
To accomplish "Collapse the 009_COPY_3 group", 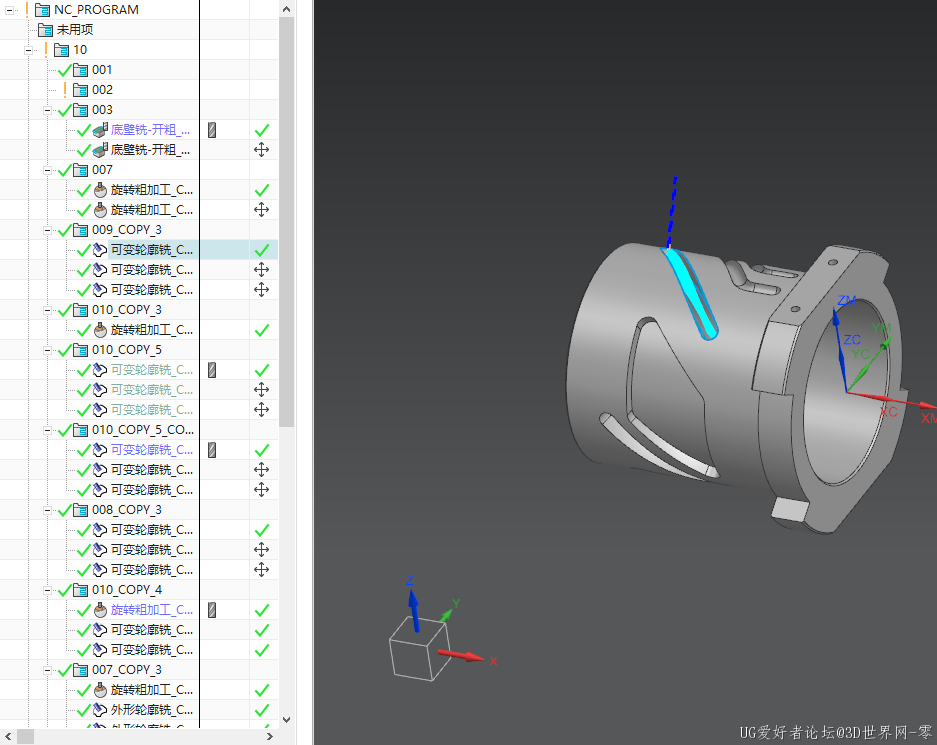I will pos(47,230).
